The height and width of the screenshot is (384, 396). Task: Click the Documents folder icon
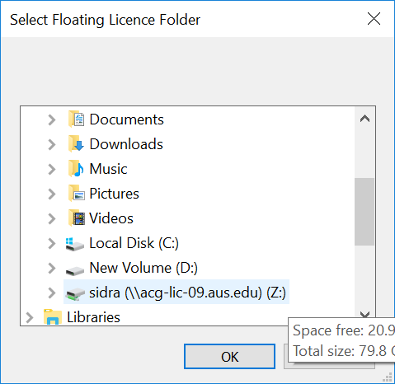pos(76,119)
